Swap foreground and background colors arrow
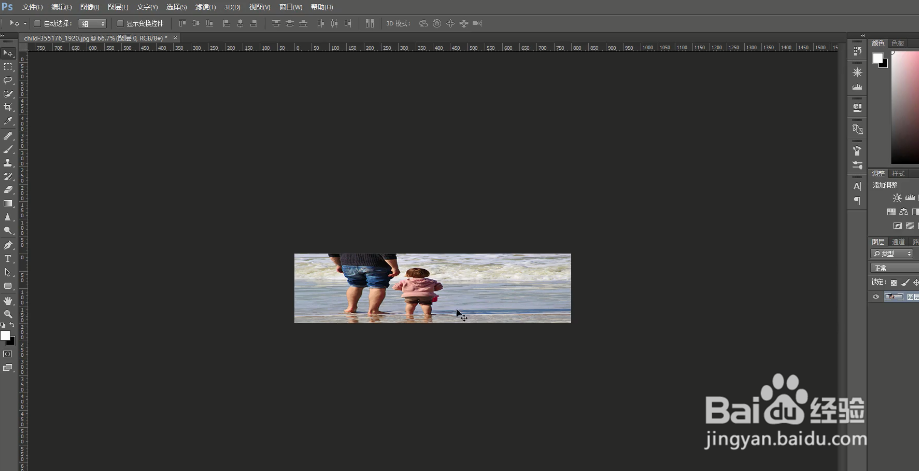 pos(12,325)
